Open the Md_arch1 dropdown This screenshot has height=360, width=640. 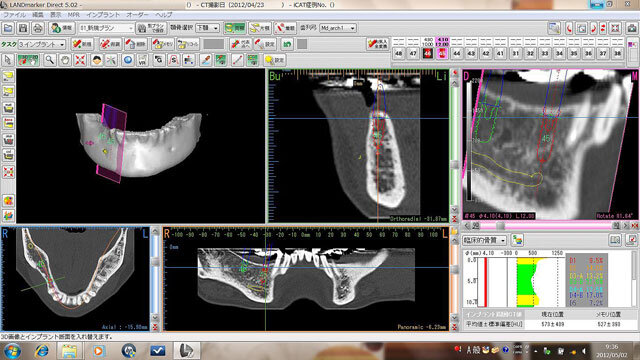338,28
